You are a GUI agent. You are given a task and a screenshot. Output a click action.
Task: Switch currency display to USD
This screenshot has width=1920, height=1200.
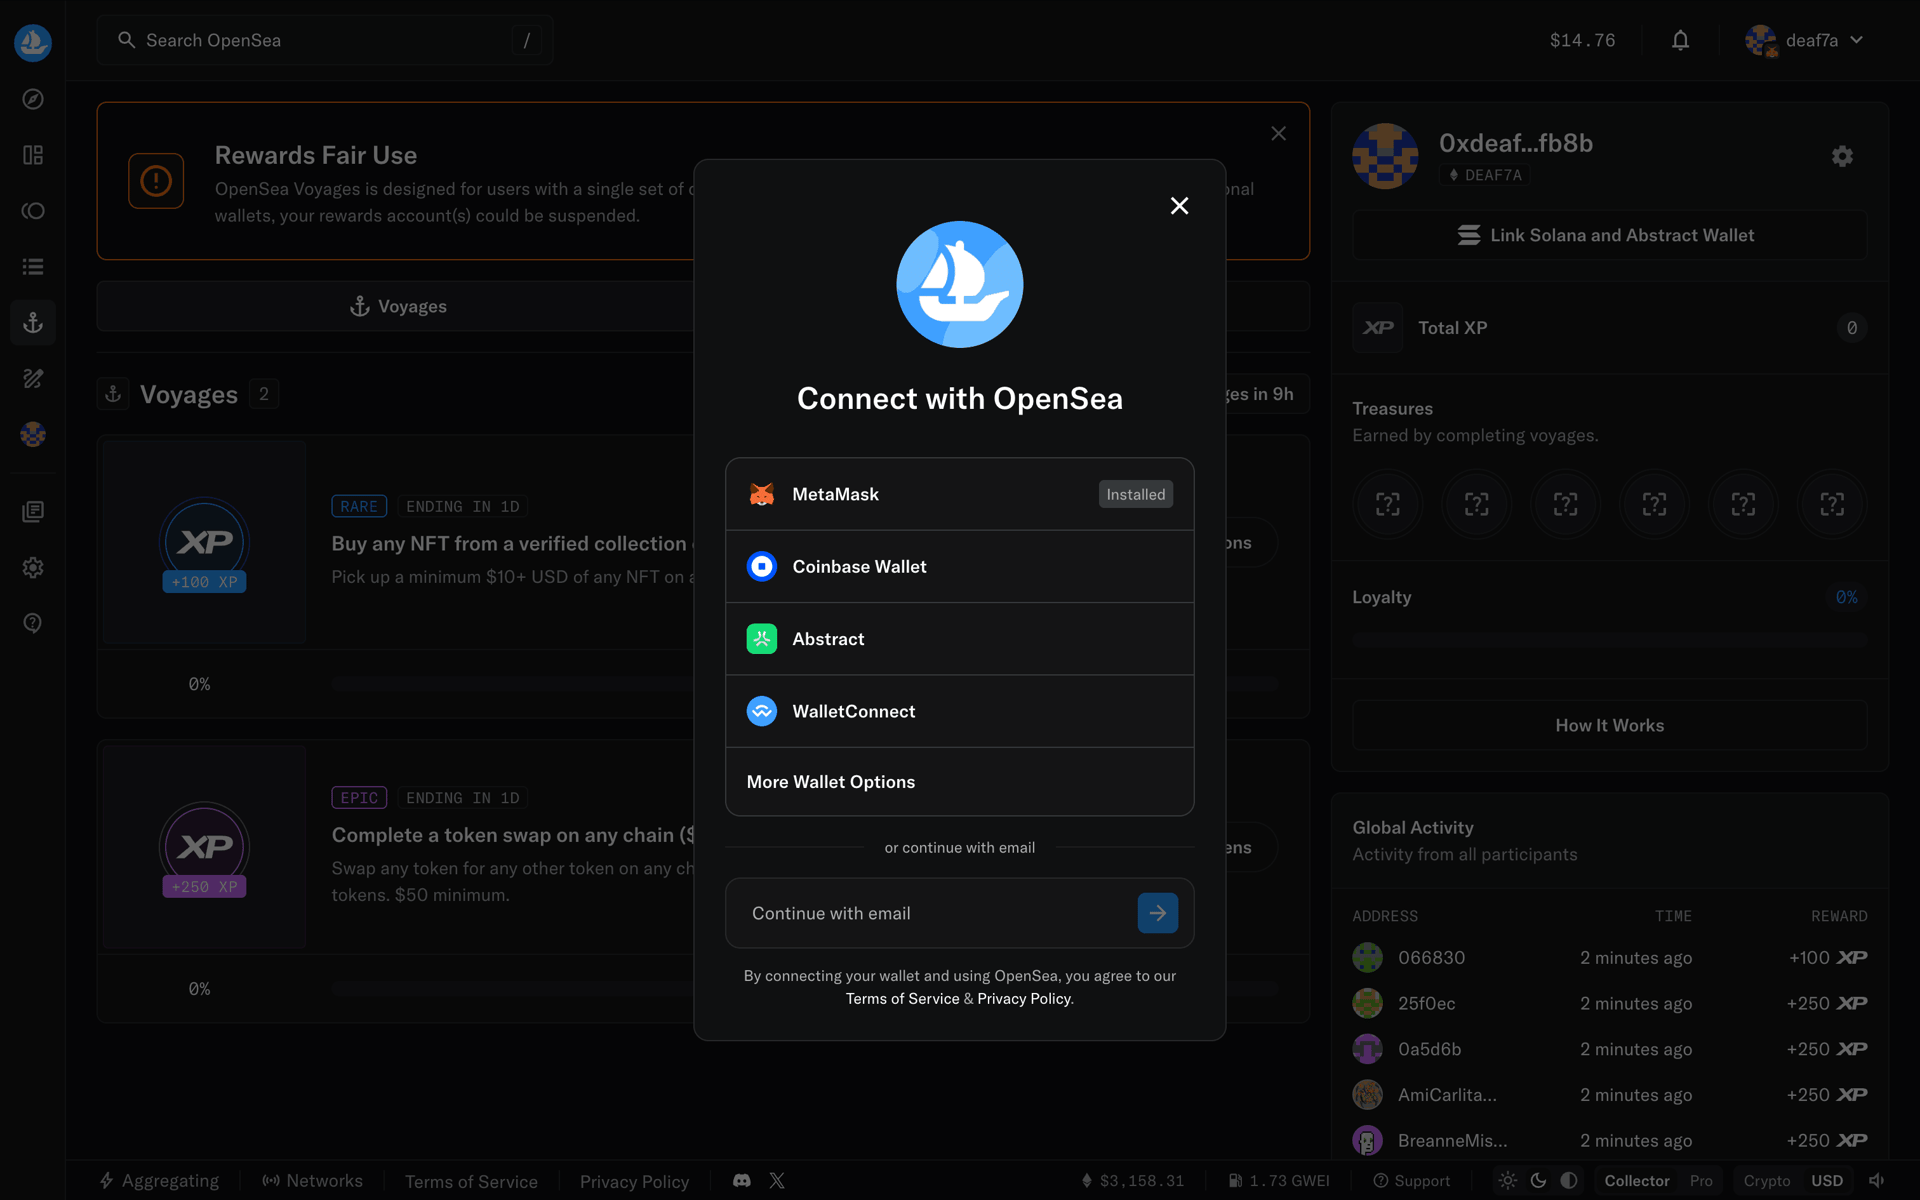pos(1827,1181)
